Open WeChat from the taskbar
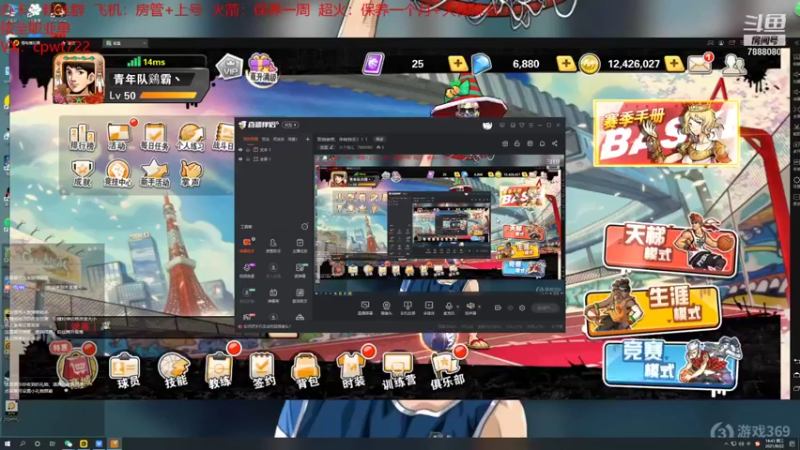800x450 pixels. click(x=68, y=444)
